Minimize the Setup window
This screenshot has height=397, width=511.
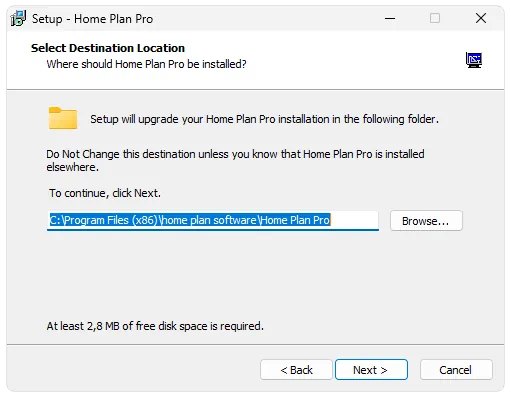point(390,18)
